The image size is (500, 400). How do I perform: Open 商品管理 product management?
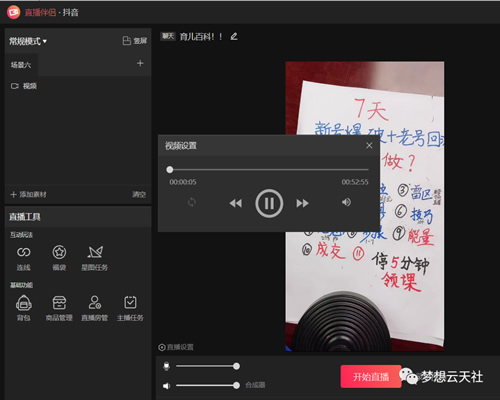click(x=59, y=308)
